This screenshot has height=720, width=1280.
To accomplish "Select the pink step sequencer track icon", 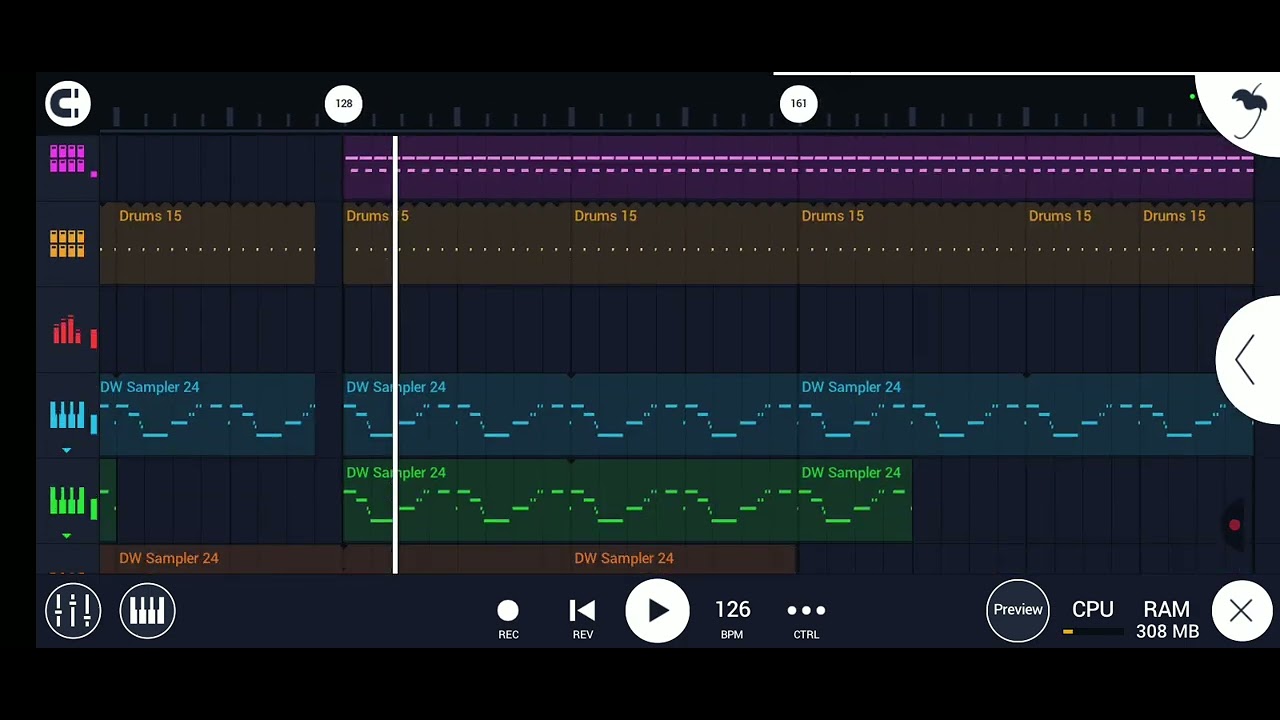I will tap(67, 159).
